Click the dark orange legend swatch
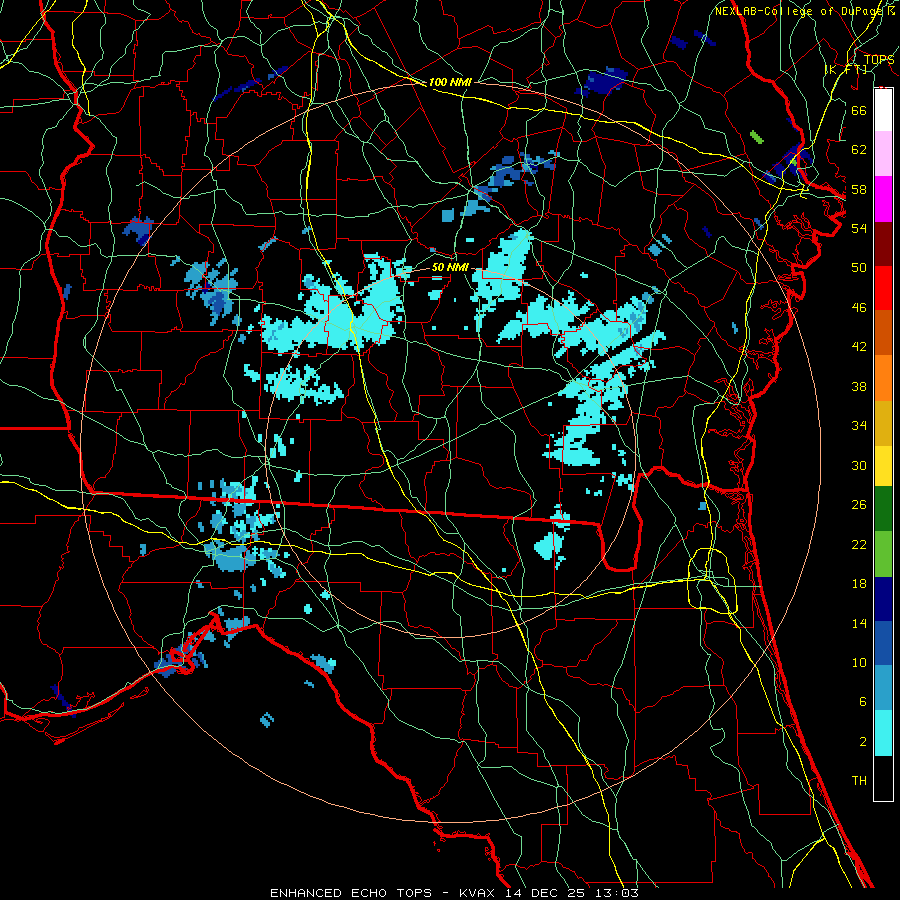 (x=883, y=333)
